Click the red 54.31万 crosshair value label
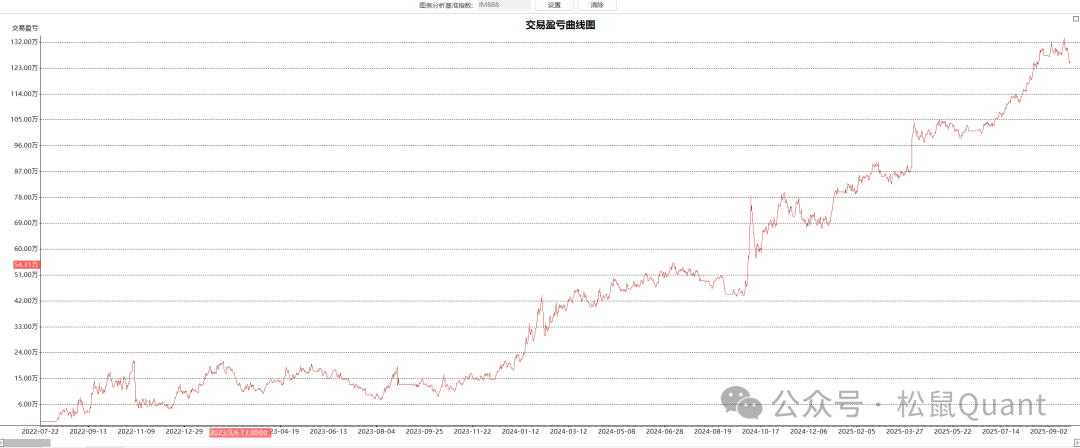 pyautogui.click(x=26, y=264)
